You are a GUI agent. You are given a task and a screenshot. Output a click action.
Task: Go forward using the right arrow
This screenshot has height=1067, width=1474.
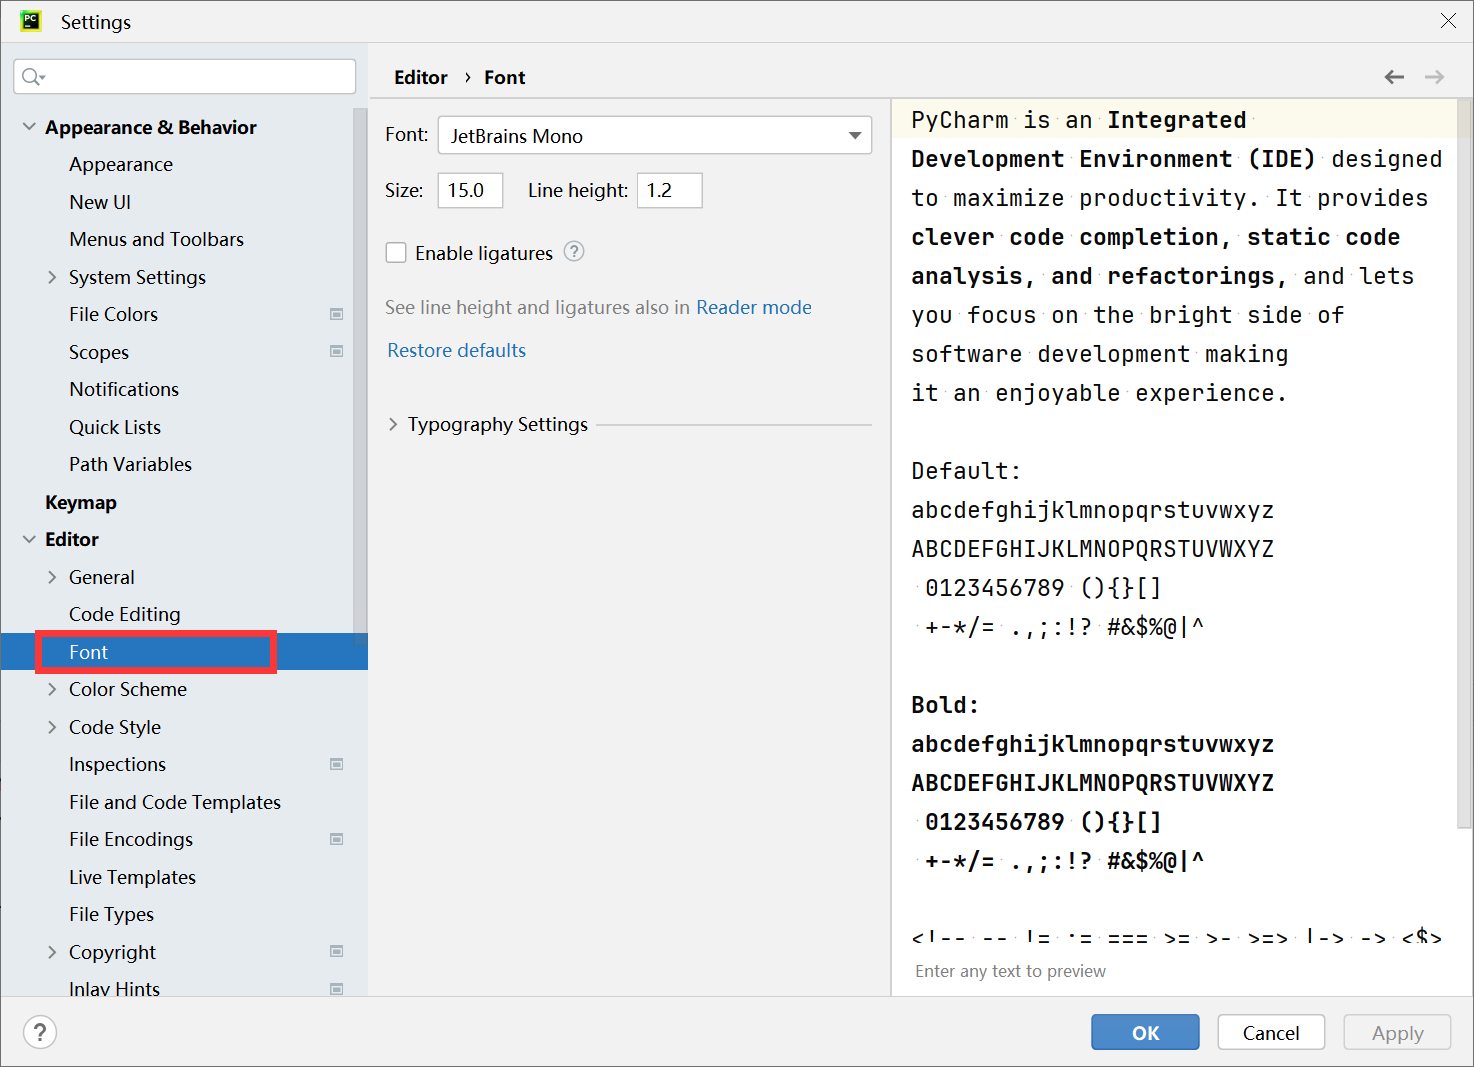1434,77
